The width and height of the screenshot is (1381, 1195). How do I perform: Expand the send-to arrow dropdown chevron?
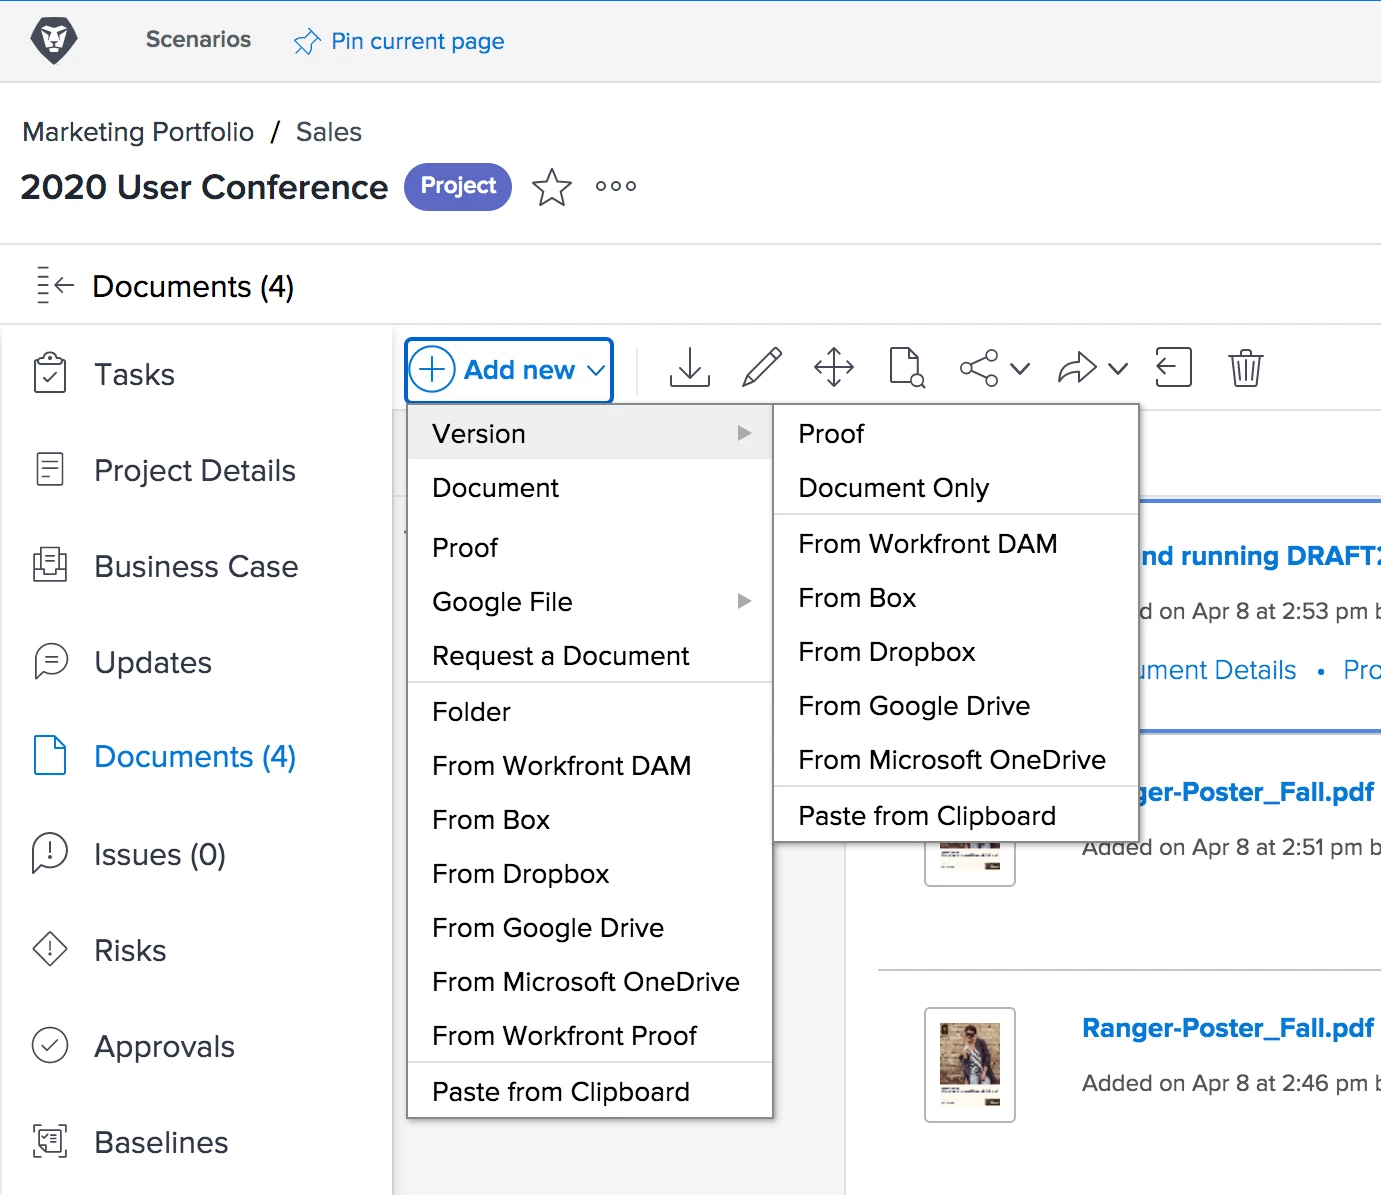(1118, 369)
